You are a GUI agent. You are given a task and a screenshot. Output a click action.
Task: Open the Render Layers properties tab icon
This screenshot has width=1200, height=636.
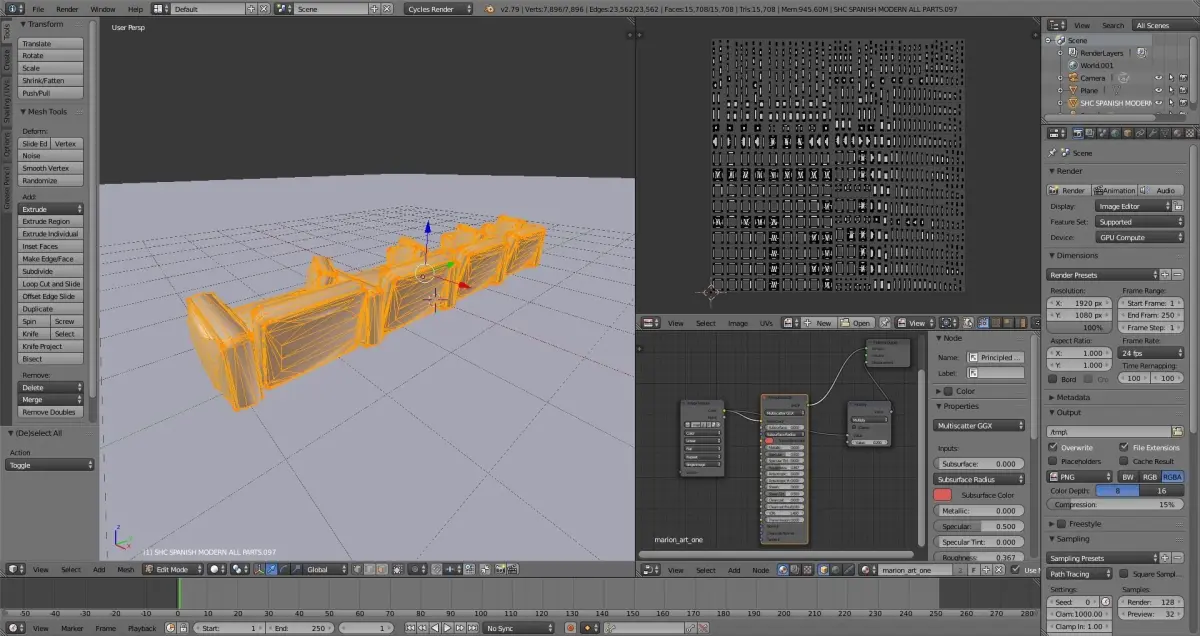click(x=1090, y=133)
